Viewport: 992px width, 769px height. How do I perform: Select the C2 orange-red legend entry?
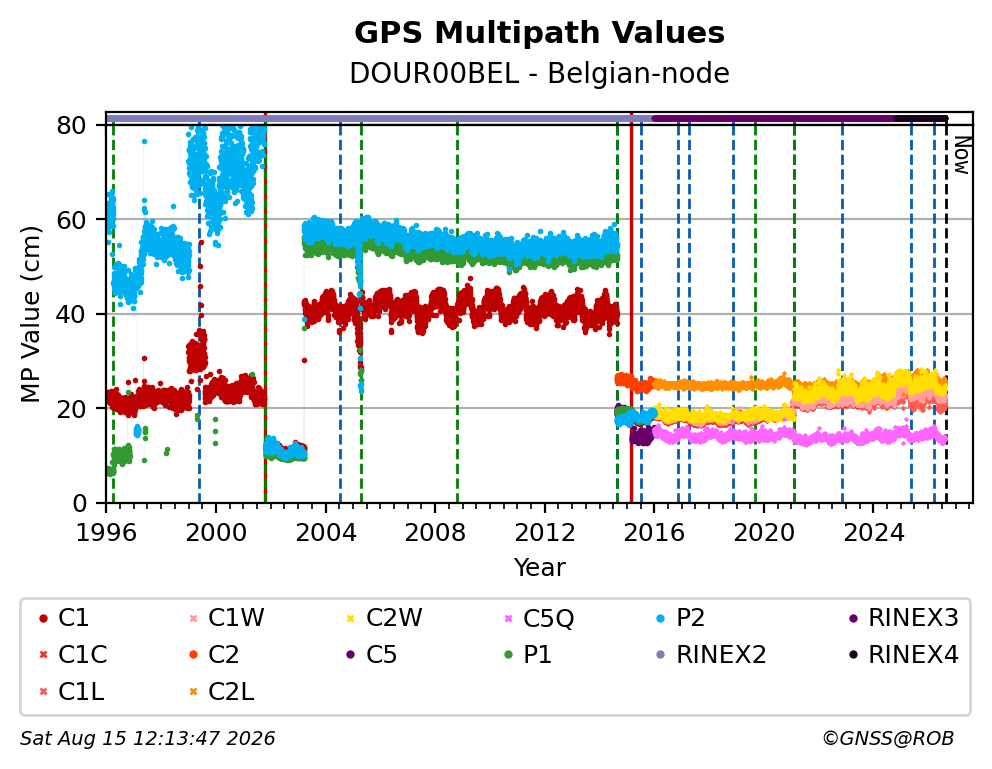coord(214,655)
